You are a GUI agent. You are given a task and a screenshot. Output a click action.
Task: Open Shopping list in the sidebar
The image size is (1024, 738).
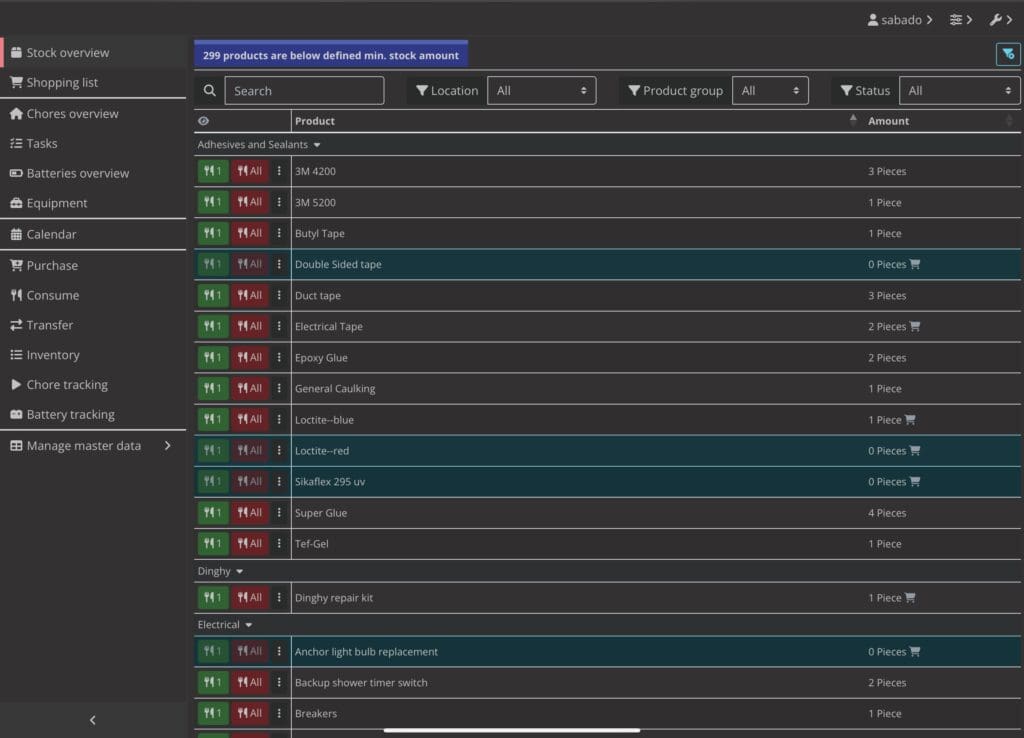(62, 83)
